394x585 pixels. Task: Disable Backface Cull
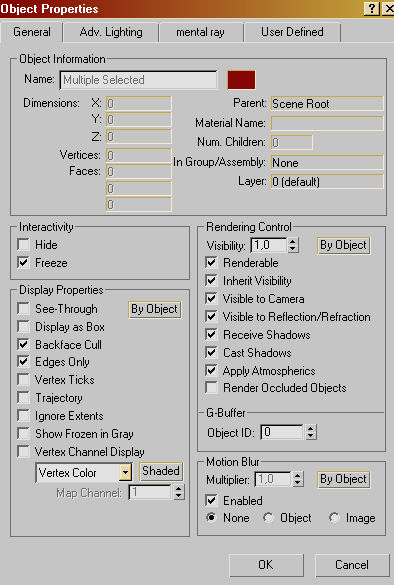[x=24, y=344]
